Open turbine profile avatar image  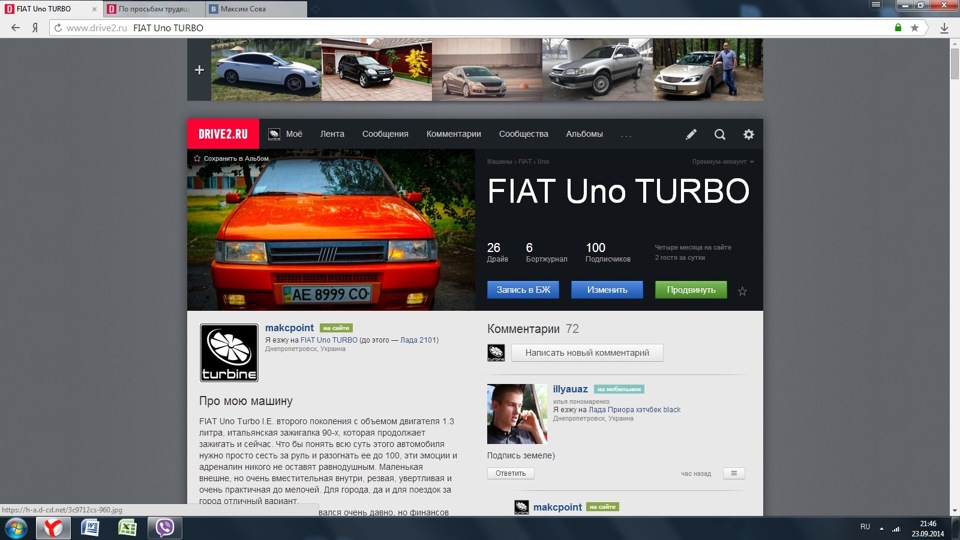pyautogui.click(x=229, y=353)
